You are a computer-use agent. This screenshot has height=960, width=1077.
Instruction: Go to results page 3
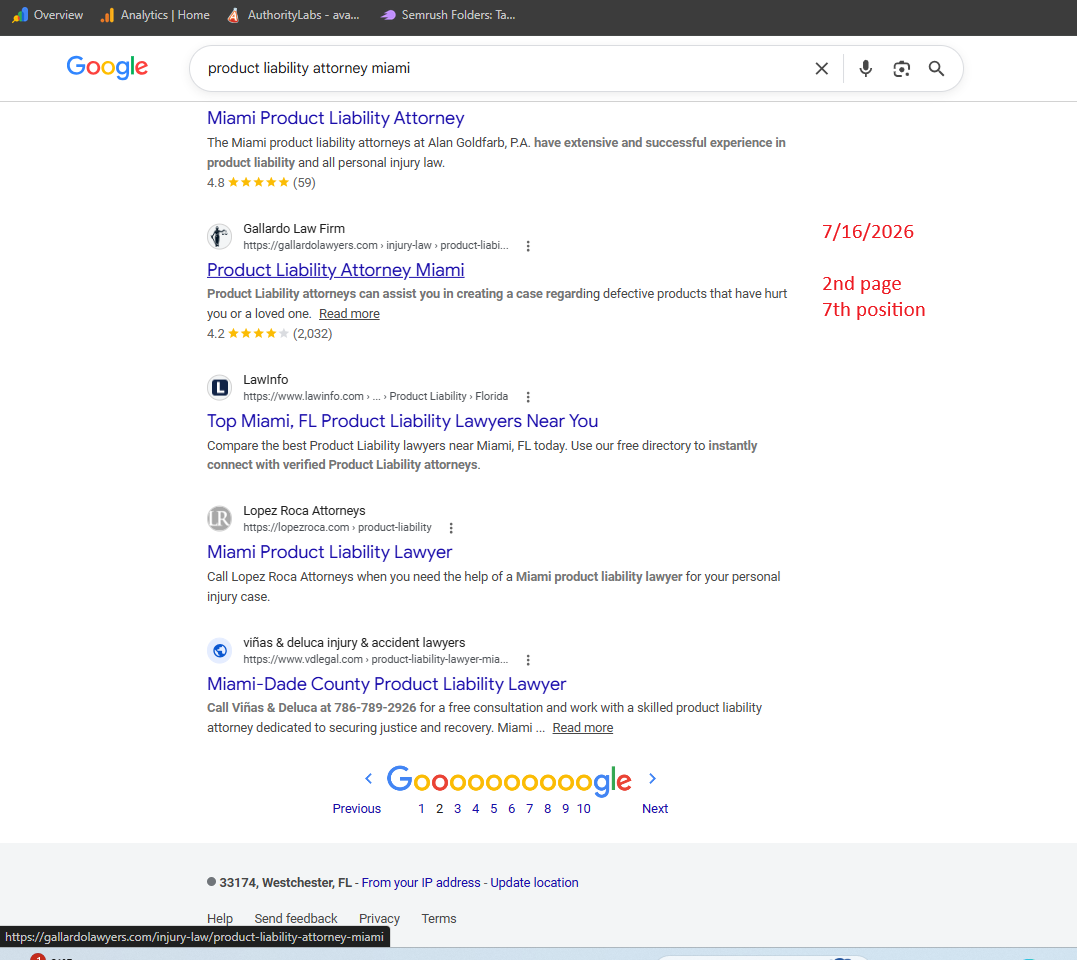[x=457, y=809]
